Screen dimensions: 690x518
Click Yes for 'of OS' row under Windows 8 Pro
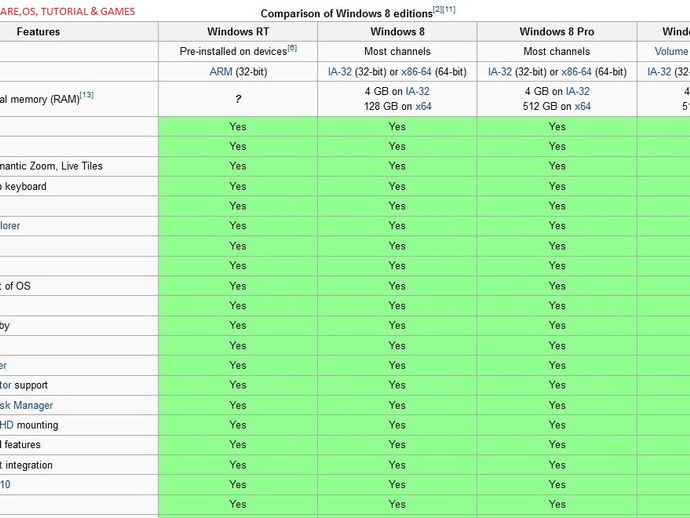click(557, 286)
